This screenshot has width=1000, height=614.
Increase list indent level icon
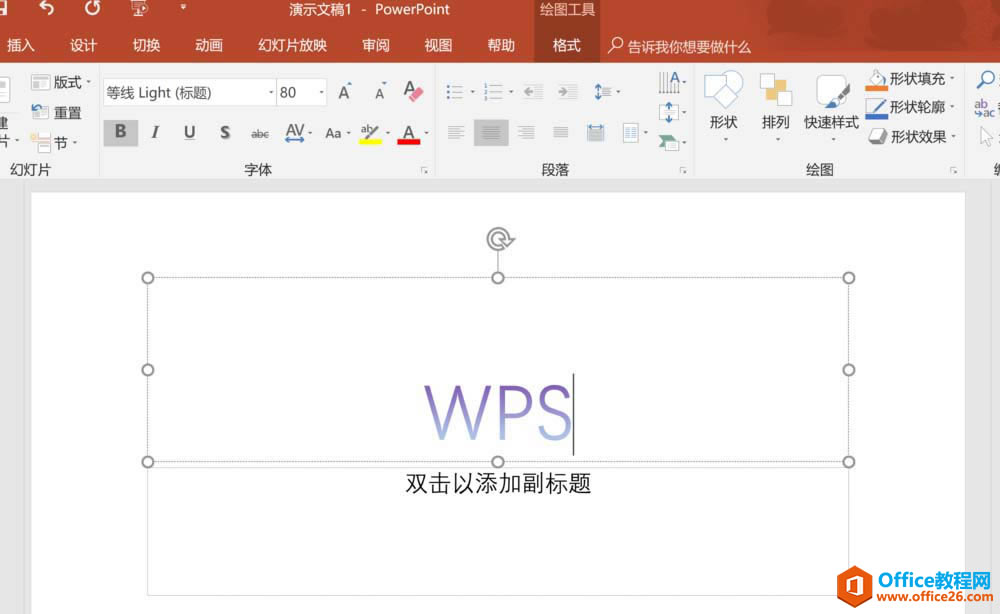(x=566, y=92)
